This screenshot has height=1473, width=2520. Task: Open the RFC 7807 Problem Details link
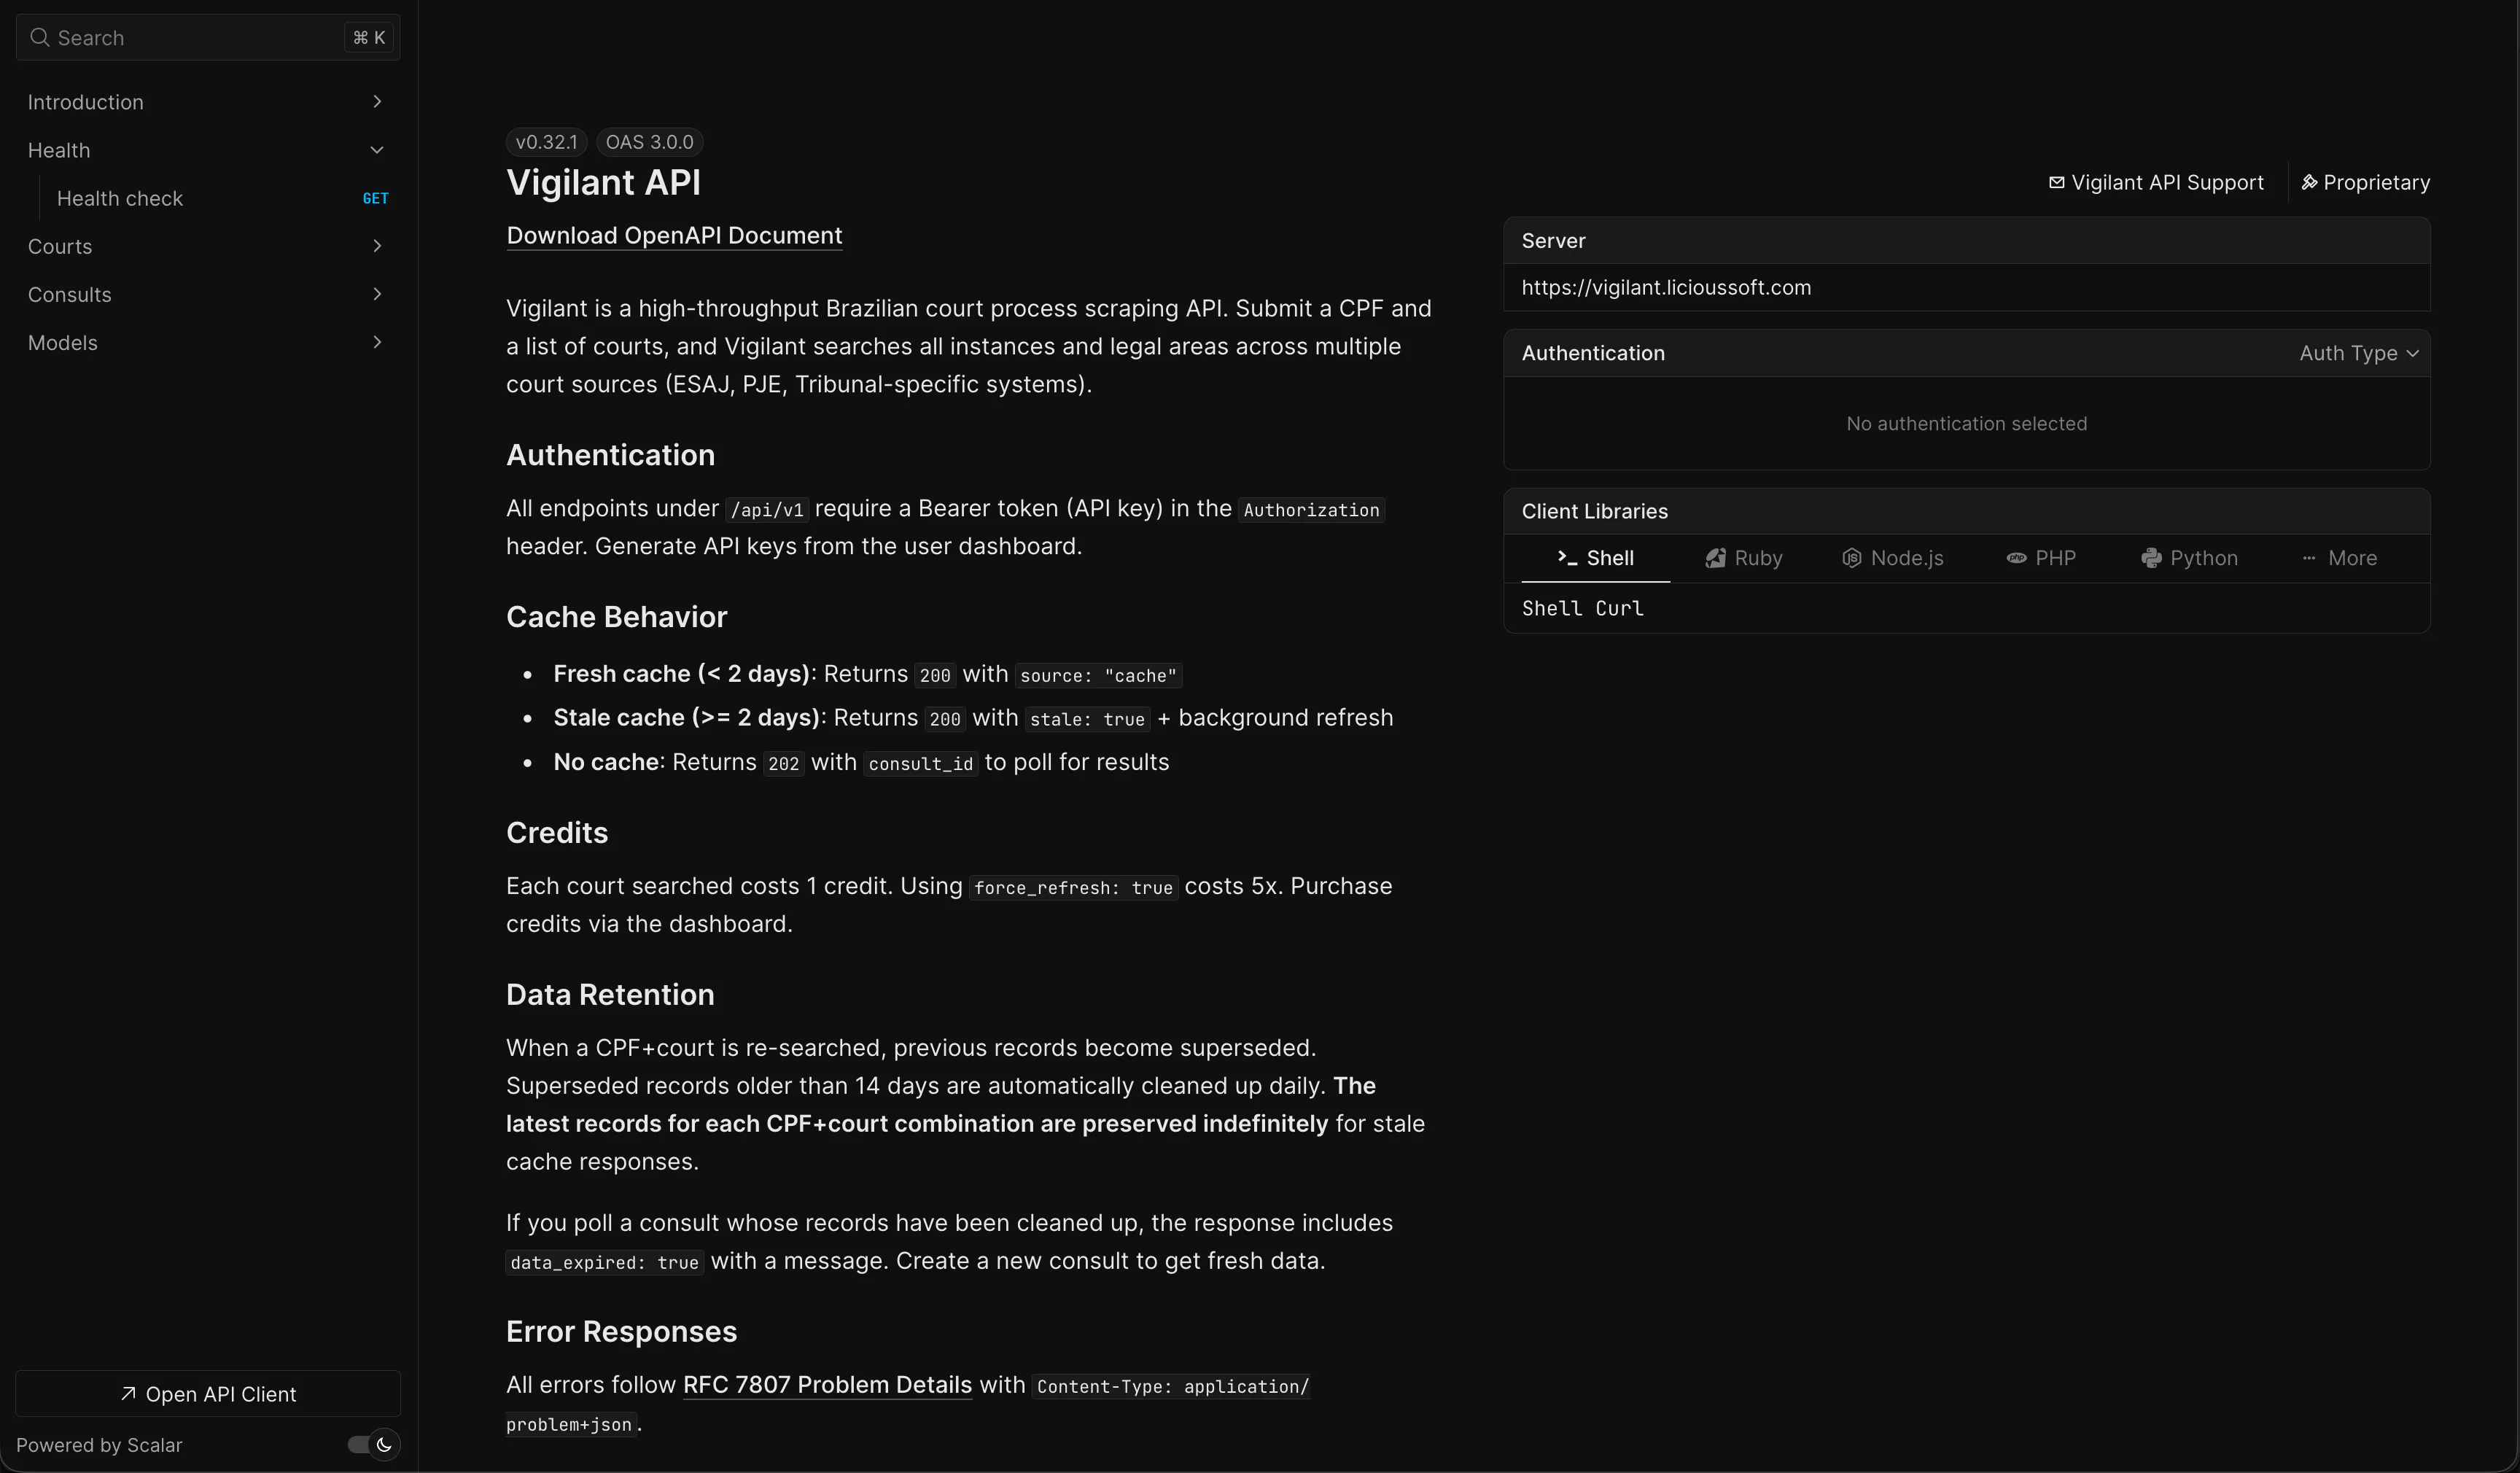click(x=827, y=1385)
